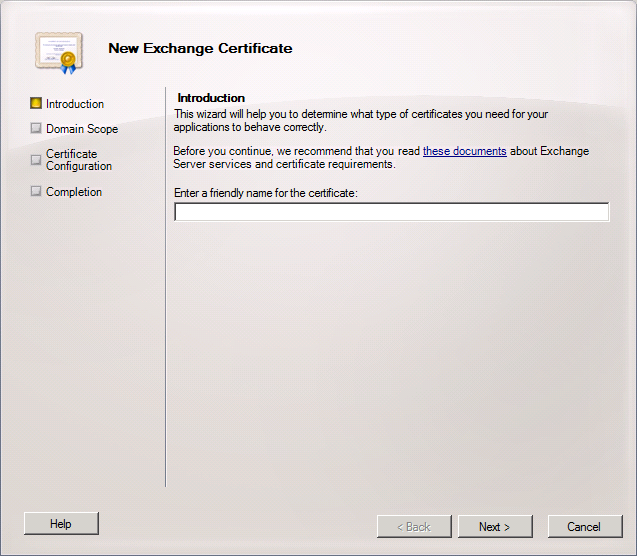Image resolution: width=637 pixels, height=556 pixels.
Task: Click the Certificate Configuration step indicator square
Action: tap(36, 160)
